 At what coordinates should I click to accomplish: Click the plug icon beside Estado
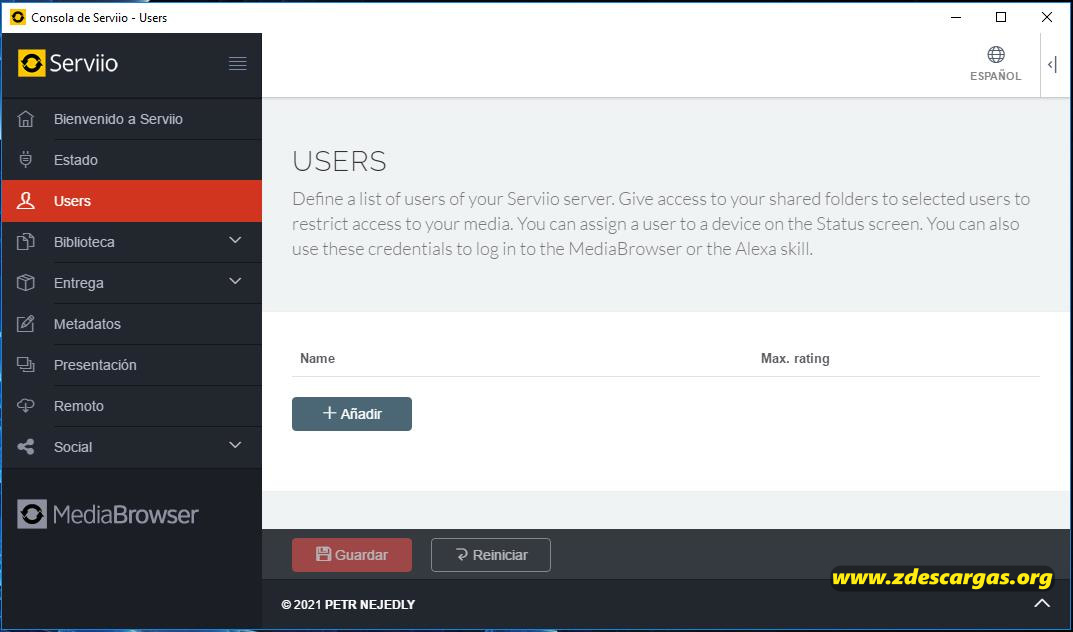point(25,159)
